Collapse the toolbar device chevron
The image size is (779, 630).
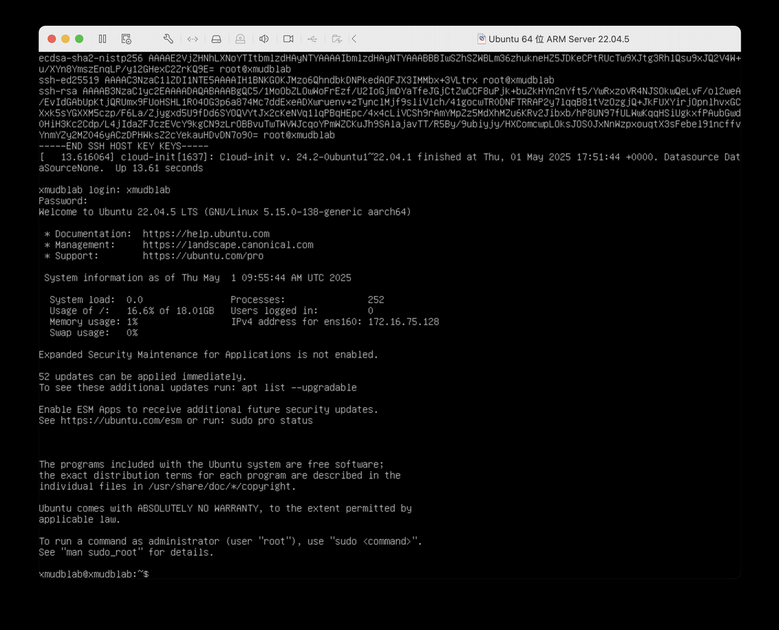click(354, 39)
